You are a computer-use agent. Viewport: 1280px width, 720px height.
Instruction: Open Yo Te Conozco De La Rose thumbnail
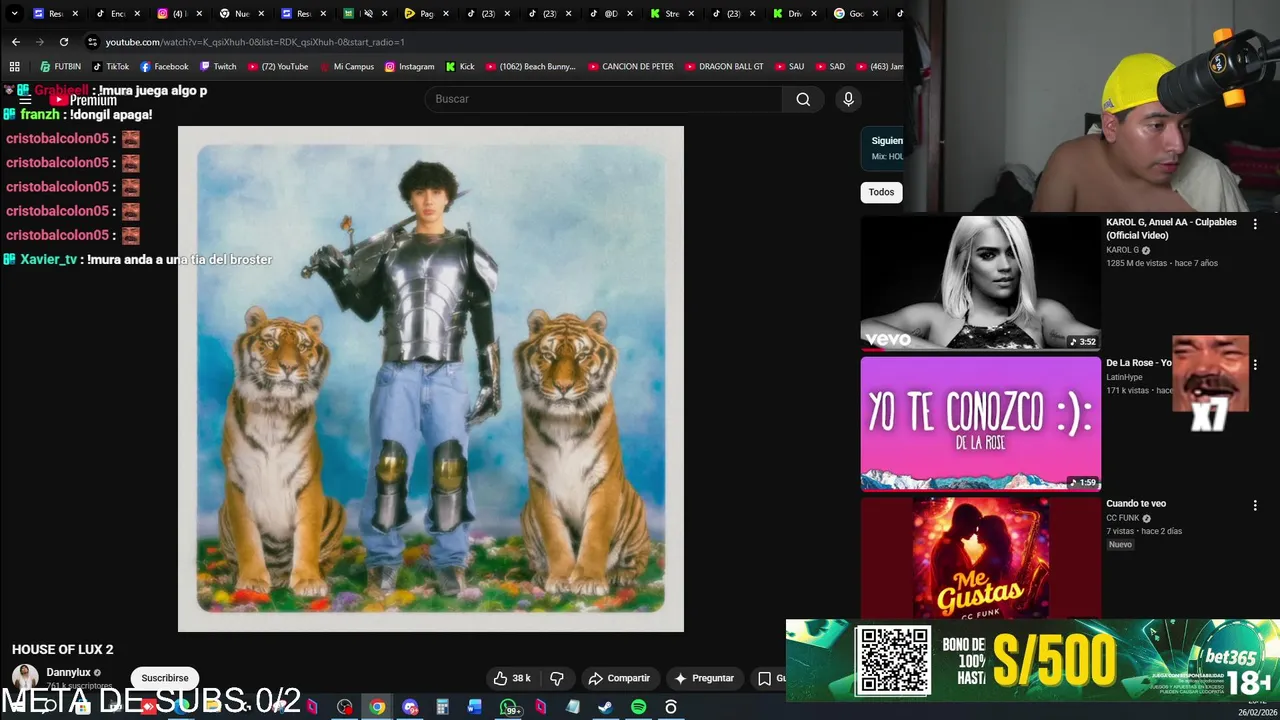tap(980, 424)
